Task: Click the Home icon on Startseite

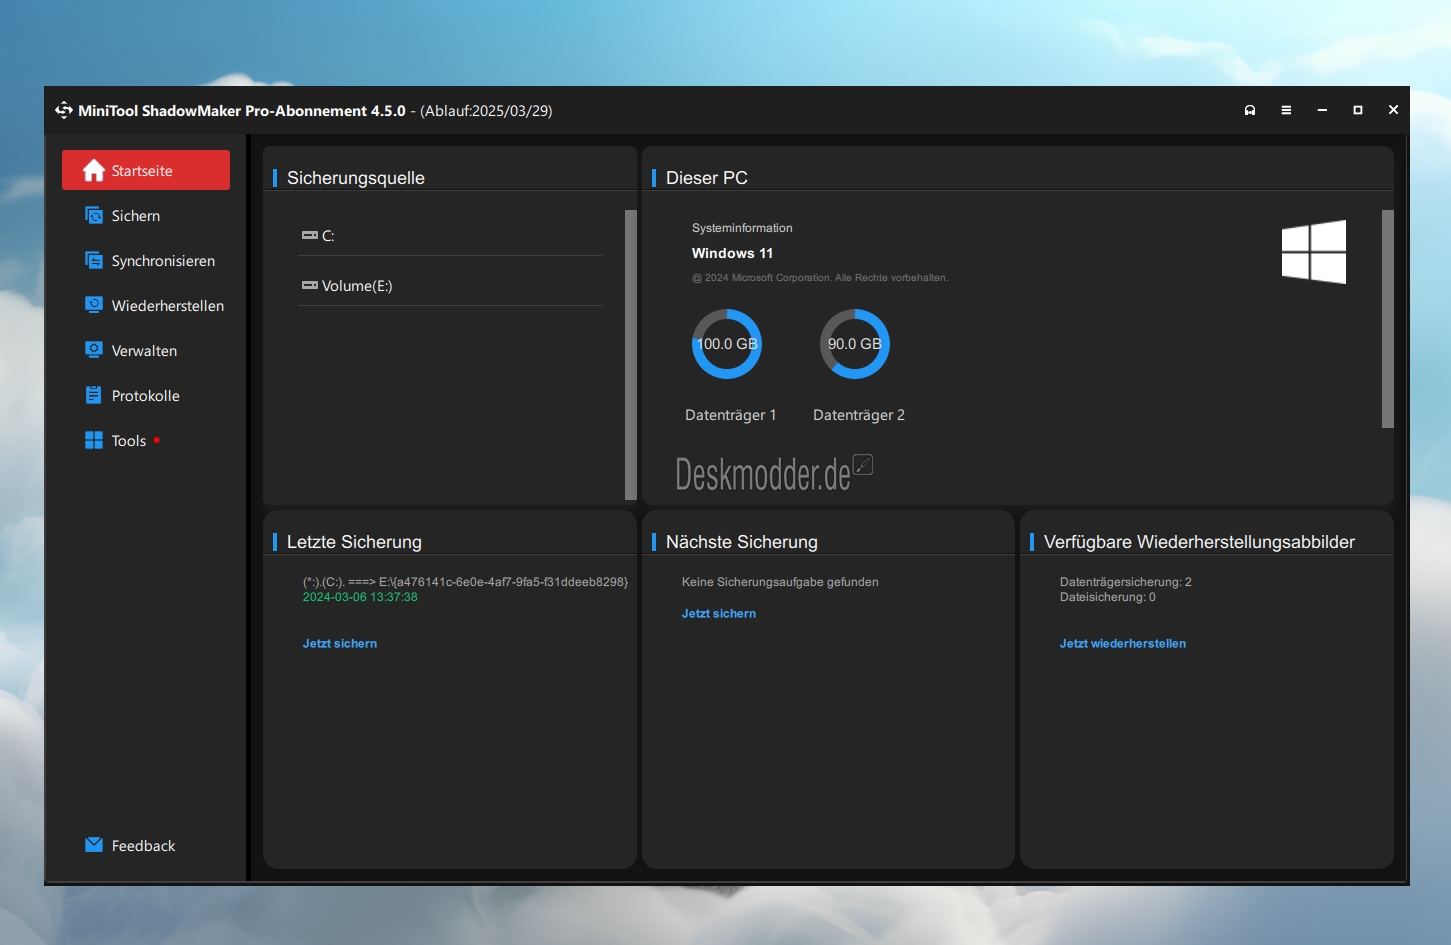Action: (94, 170)
